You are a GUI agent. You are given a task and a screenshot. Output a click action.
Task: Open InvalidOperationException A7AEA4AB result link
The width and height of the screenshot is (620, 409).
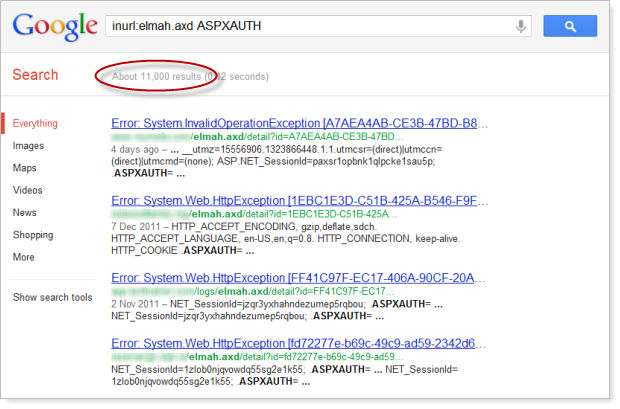[x=294, y=123]
